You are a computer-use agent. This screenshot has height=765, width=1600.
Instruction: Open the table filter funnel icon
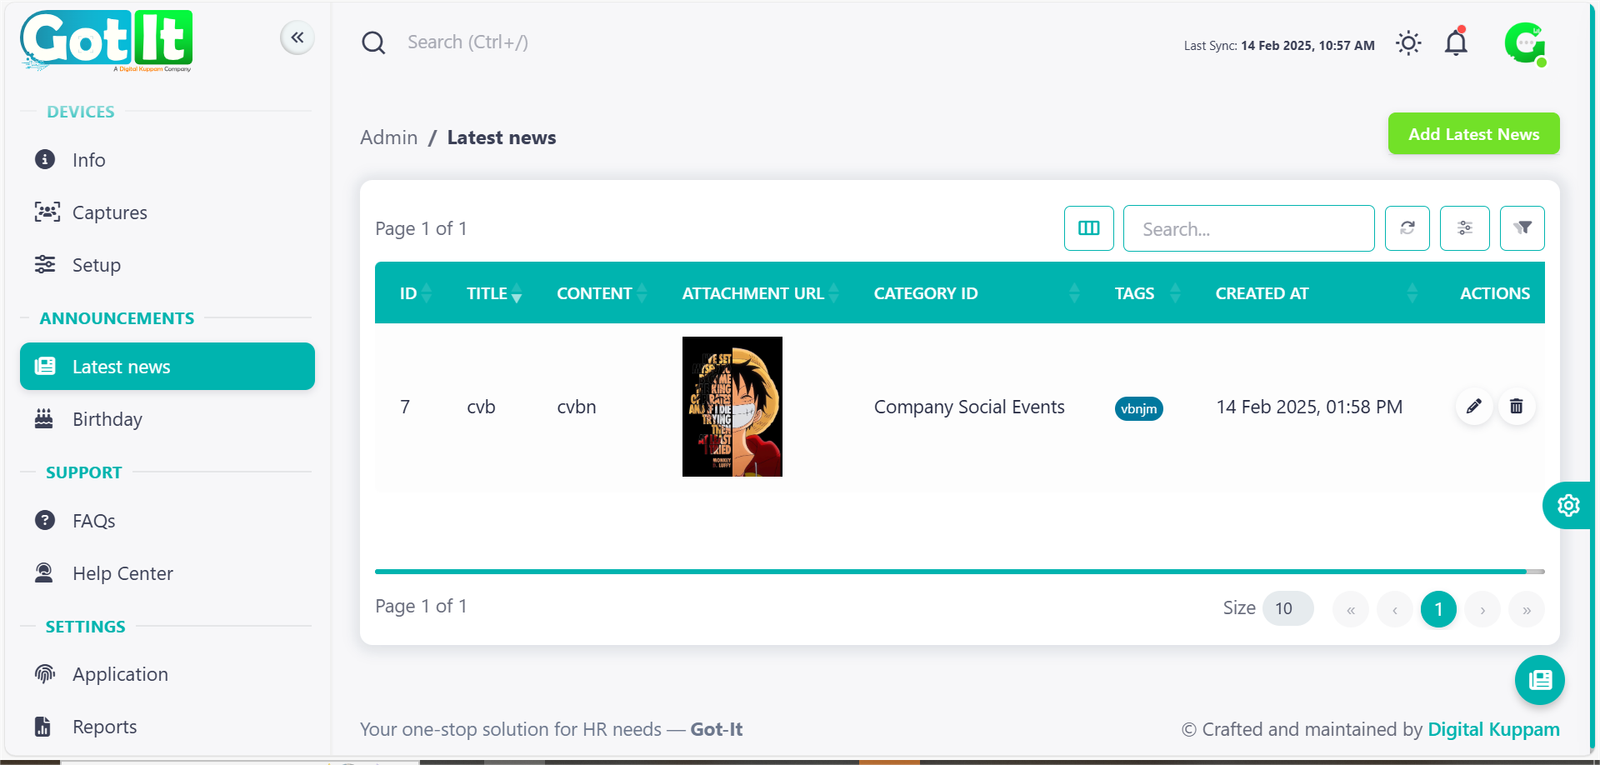click(1522, 228)
